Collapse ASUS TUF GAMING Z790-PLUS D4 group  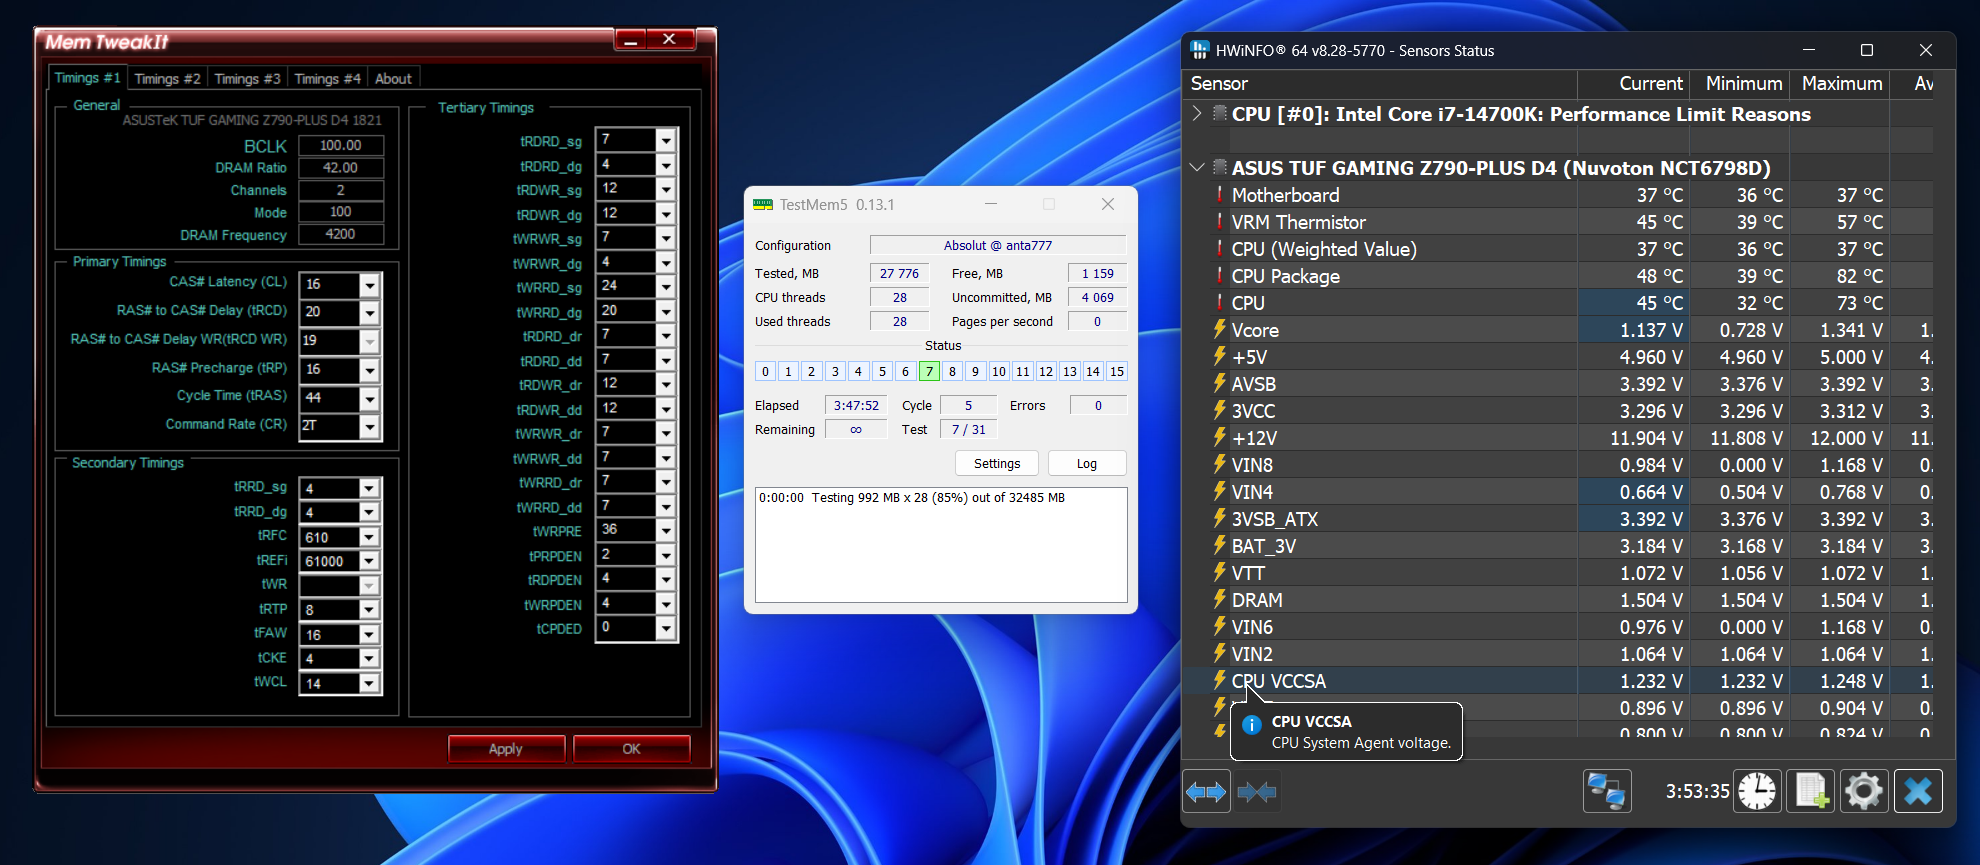(x=1197, y=168)
